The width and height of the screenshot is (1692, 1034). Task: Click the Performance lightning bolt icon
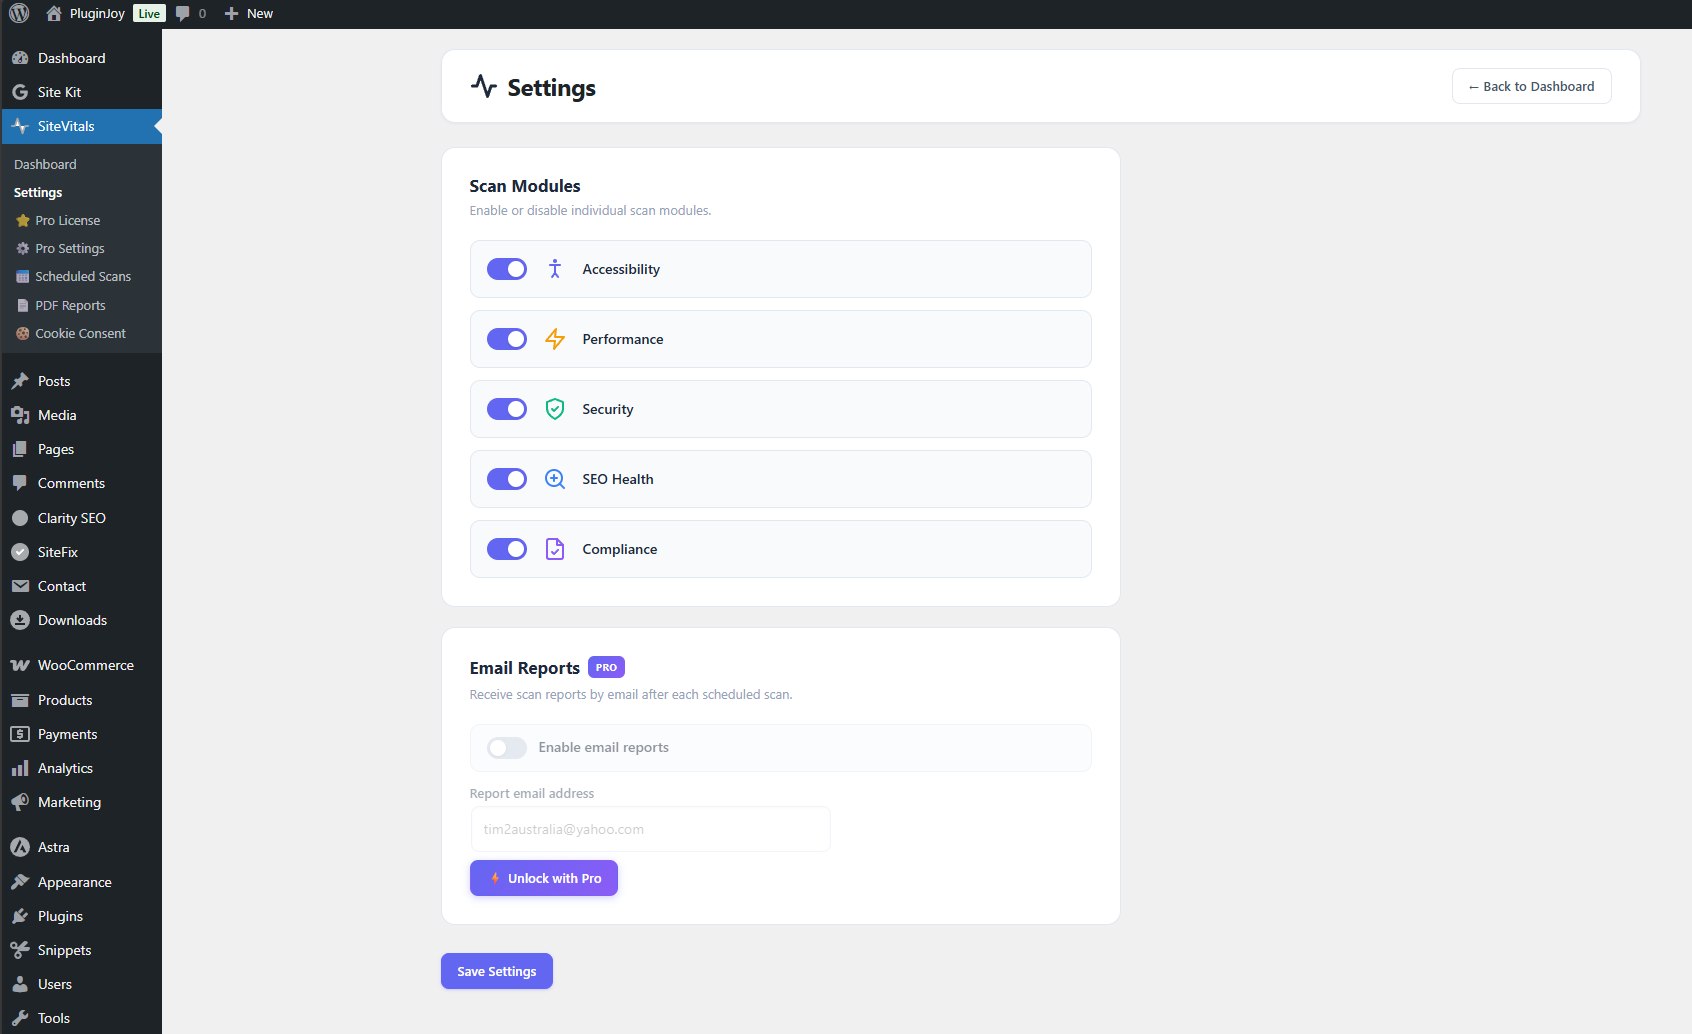(x=554, y=339)
